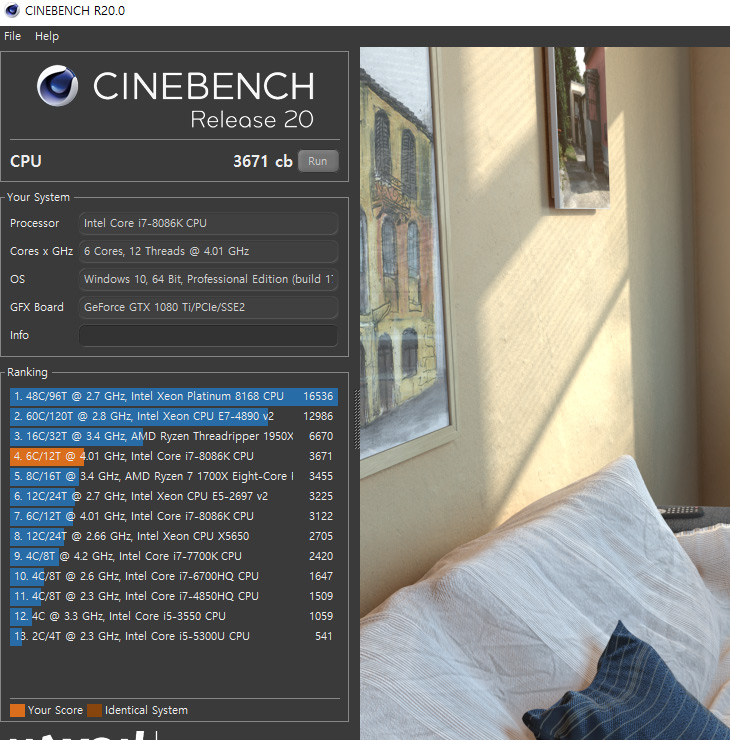The width and height of the screenshot is (730, 740).
Task: Click the panel splitter handle beside ranking
Action: [x=357, y=420]
